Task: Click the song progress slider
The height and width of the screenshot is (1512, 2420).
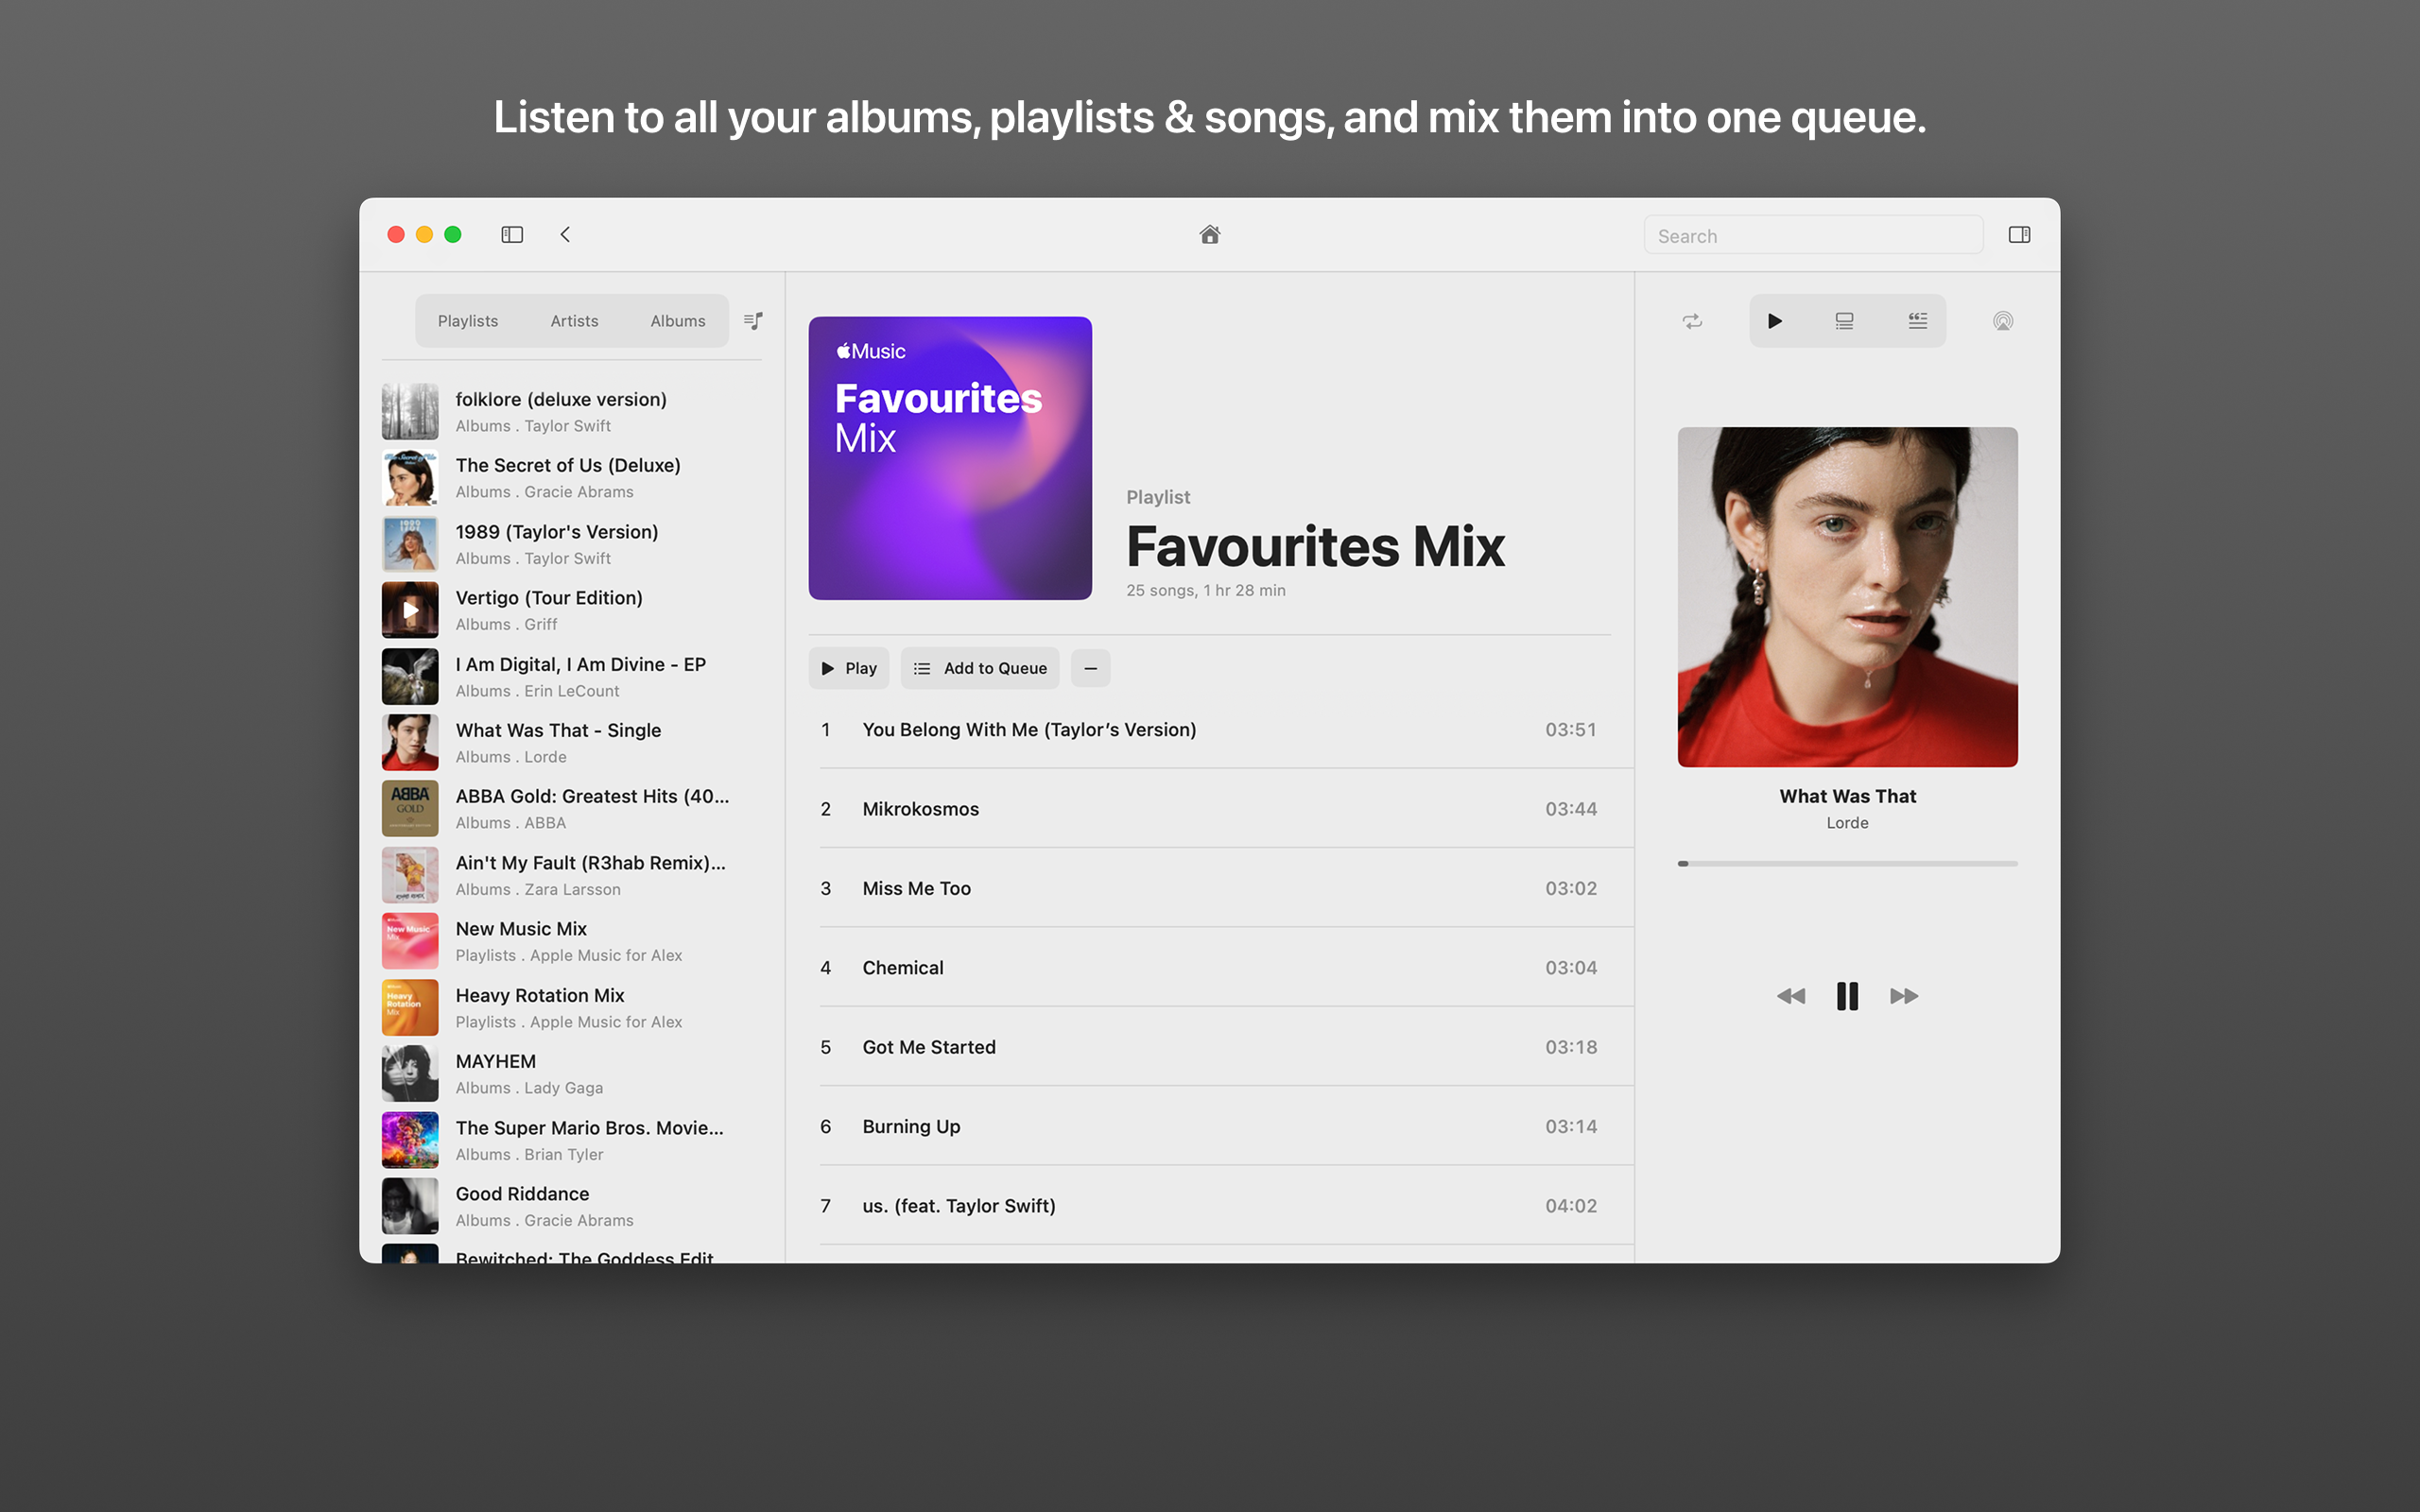Action: (x=1847, y=863)
